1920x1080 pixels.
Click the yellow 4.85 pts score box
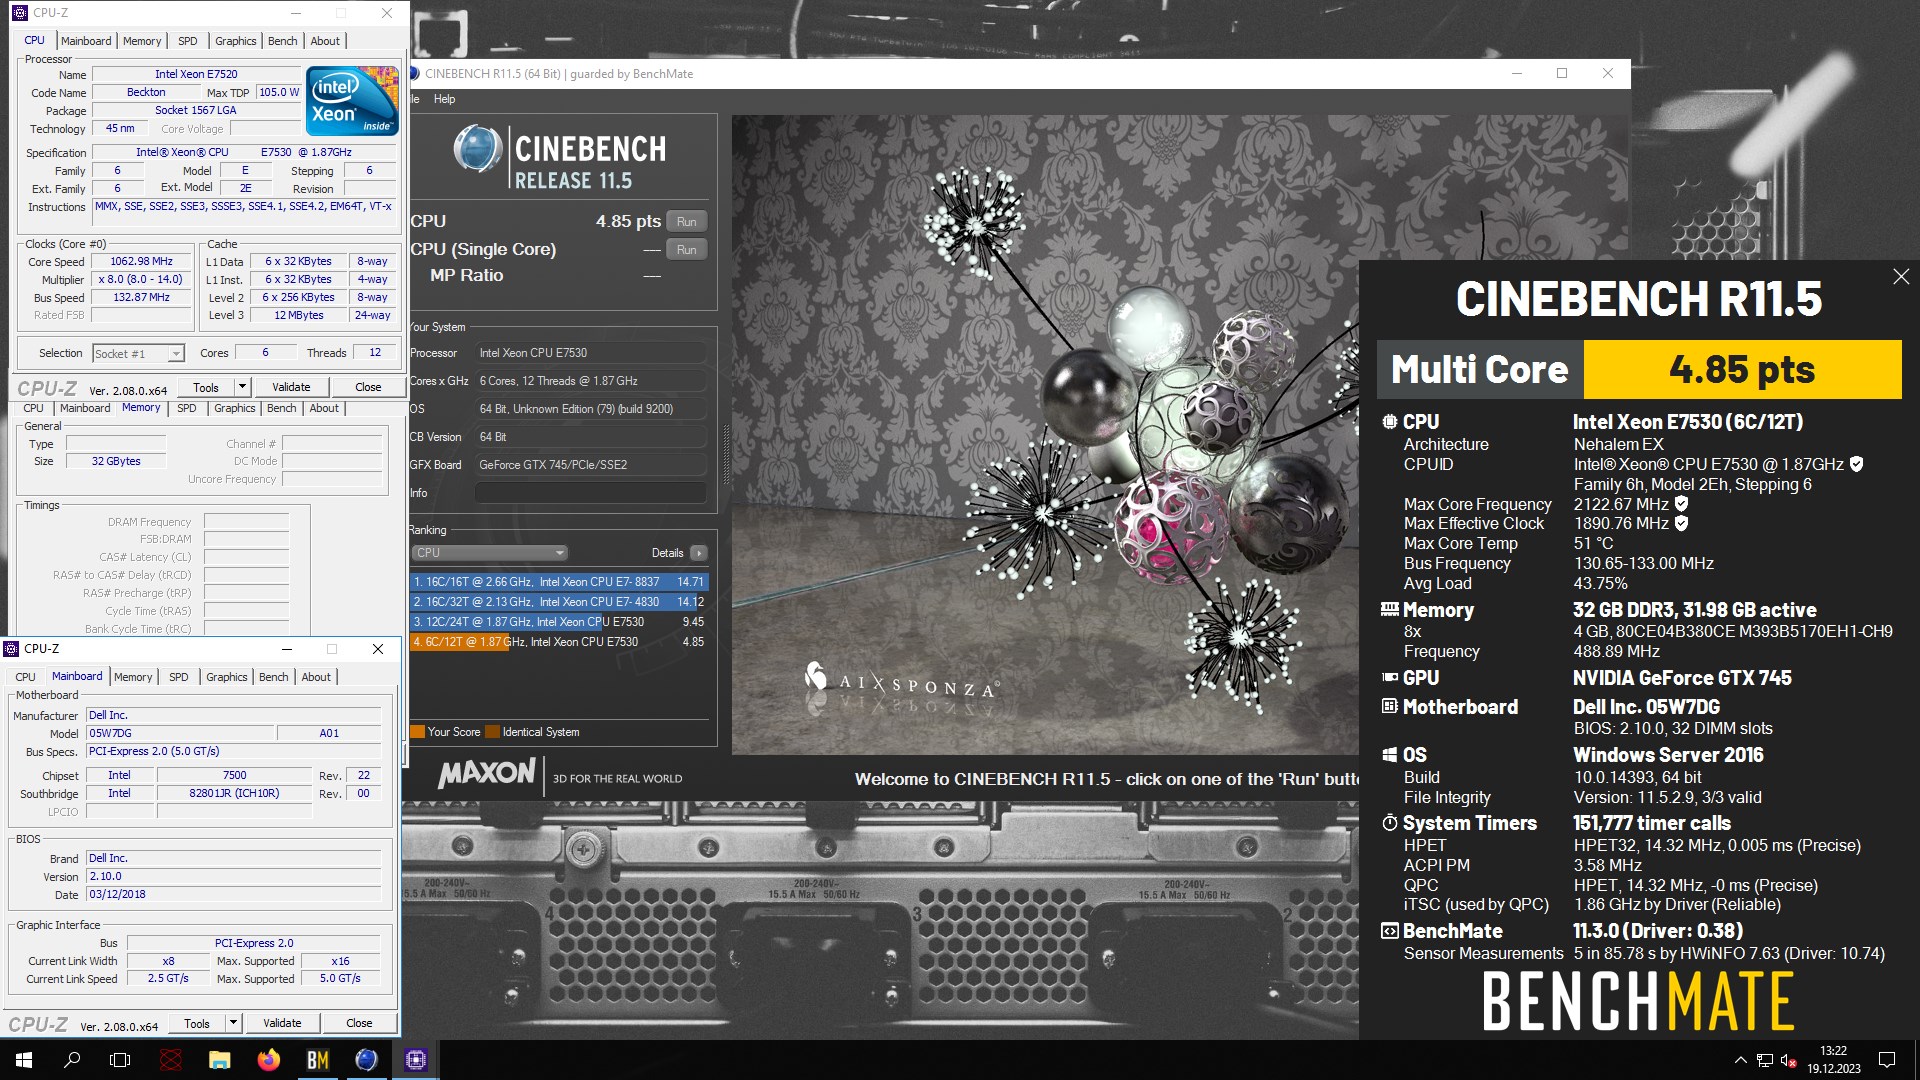(x=1742, y=370)
